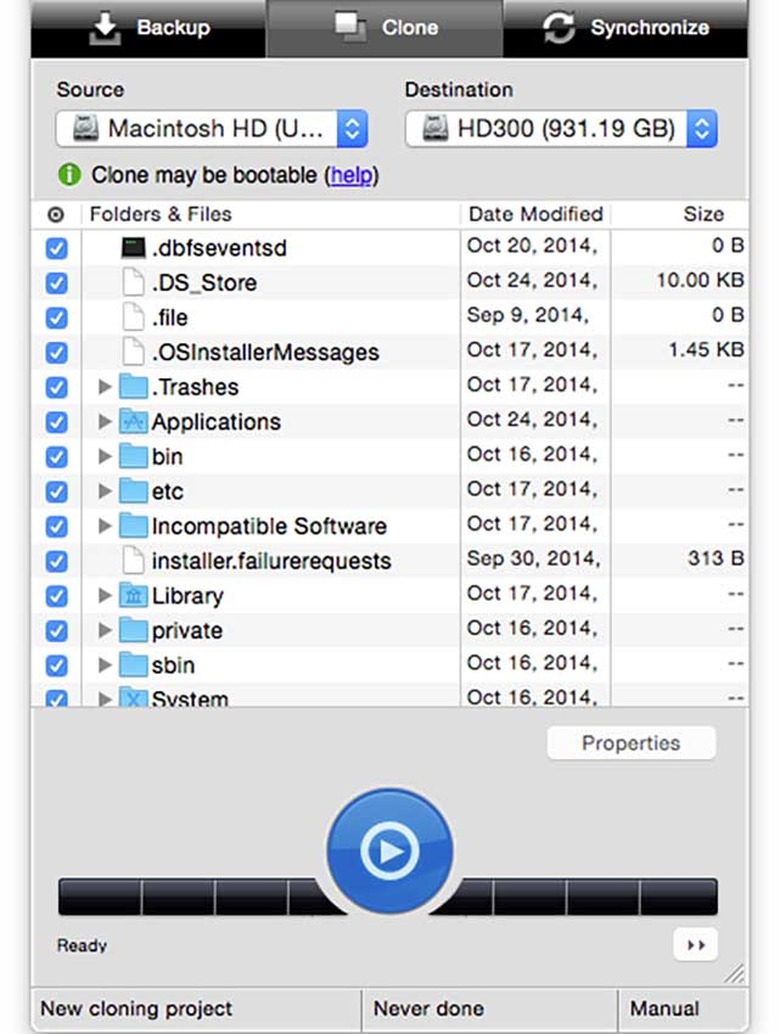Click the selection circle icon in column header

[56, 215]
